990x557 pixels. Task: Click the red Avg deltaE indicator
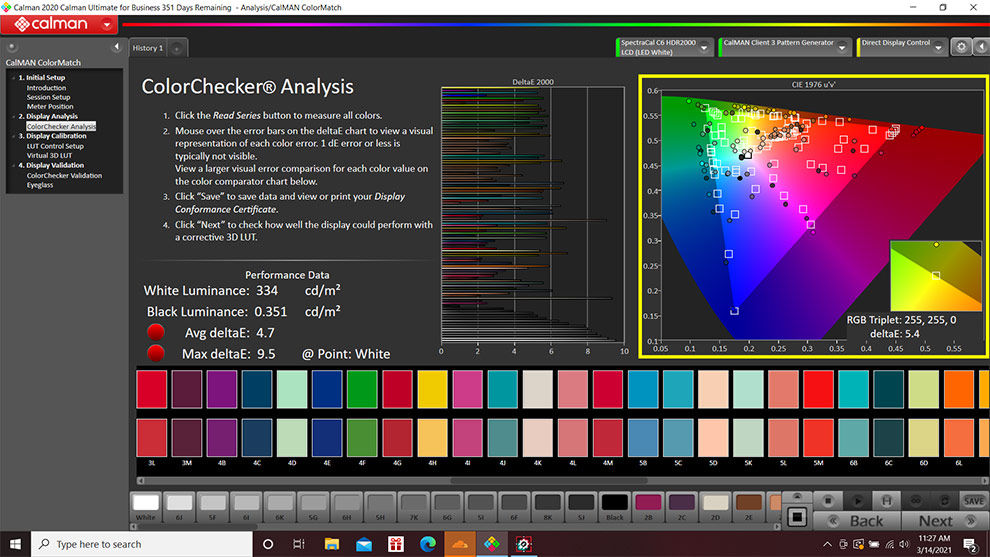(x=155, y=332)
